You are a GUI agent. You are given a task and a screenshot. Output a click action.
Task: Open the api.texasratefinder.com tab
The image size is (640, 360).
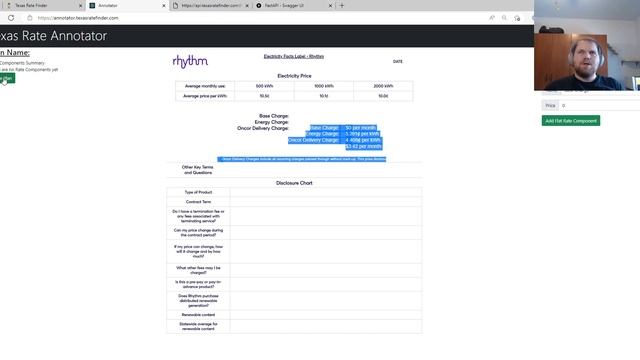click(210, 6)
